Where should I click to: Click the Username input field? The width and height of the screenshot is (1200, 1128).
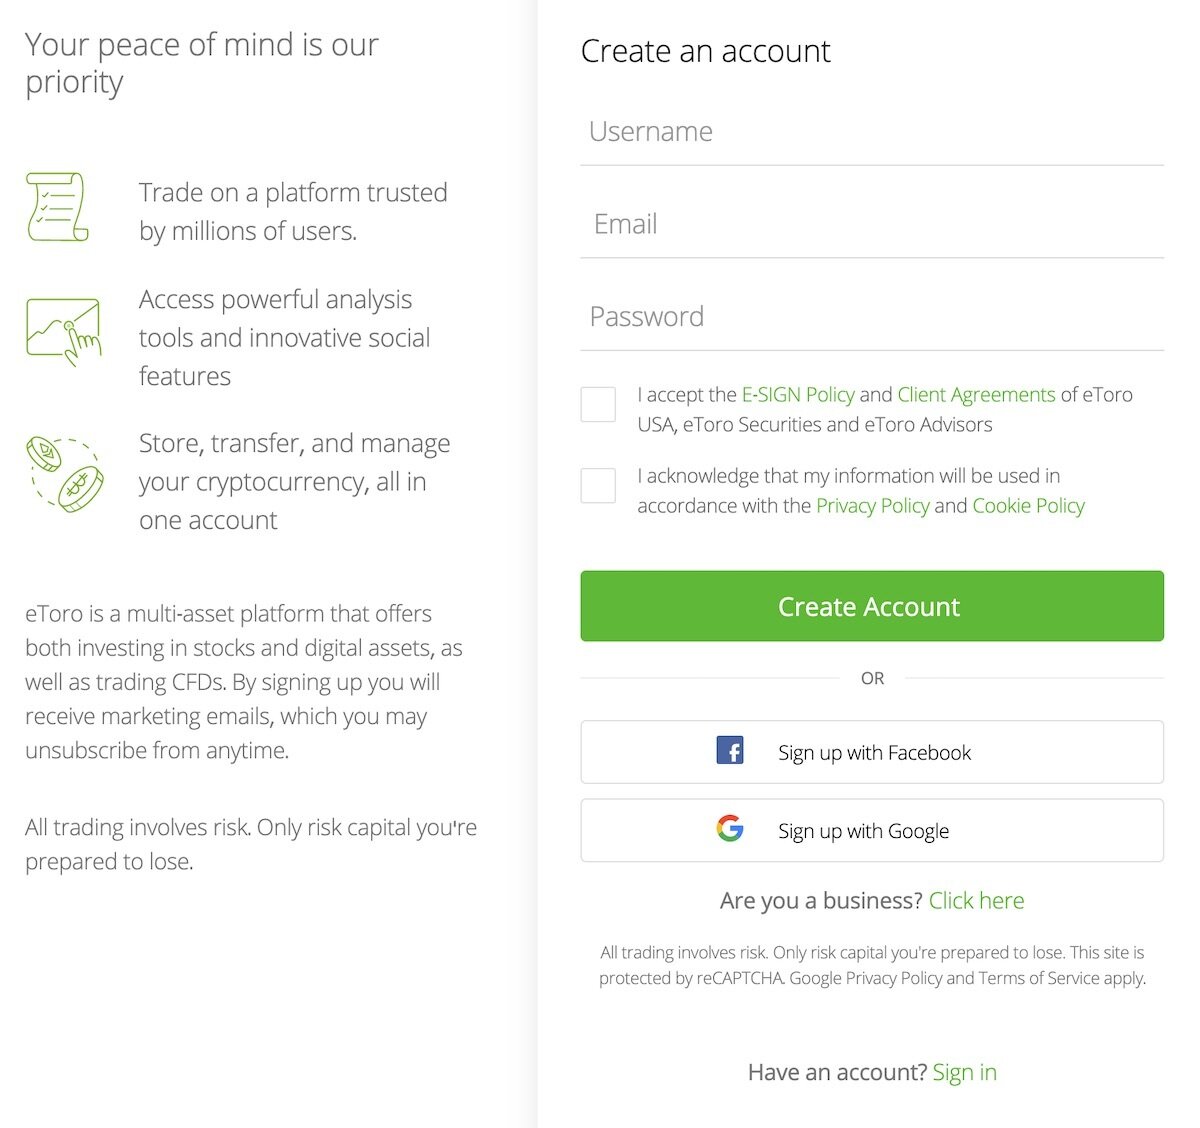tap(871, 131)
